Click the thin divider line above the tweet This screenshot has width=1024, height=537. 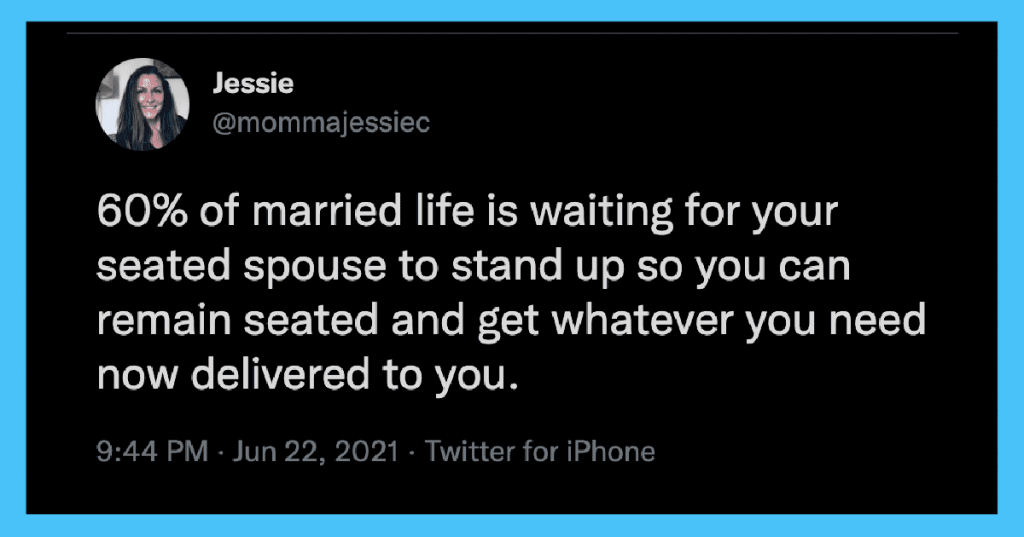click(512, 33)
